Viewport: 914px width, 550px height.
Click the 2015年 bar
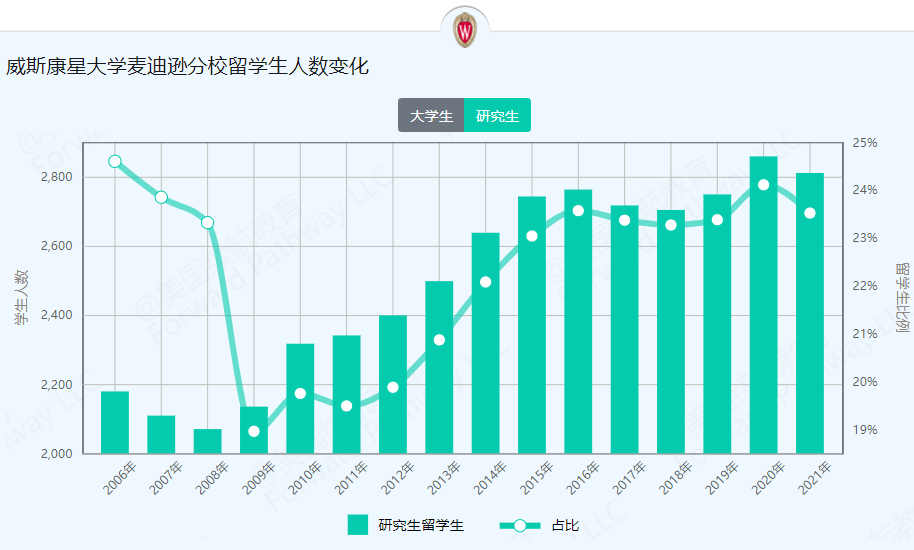[532, 325]
